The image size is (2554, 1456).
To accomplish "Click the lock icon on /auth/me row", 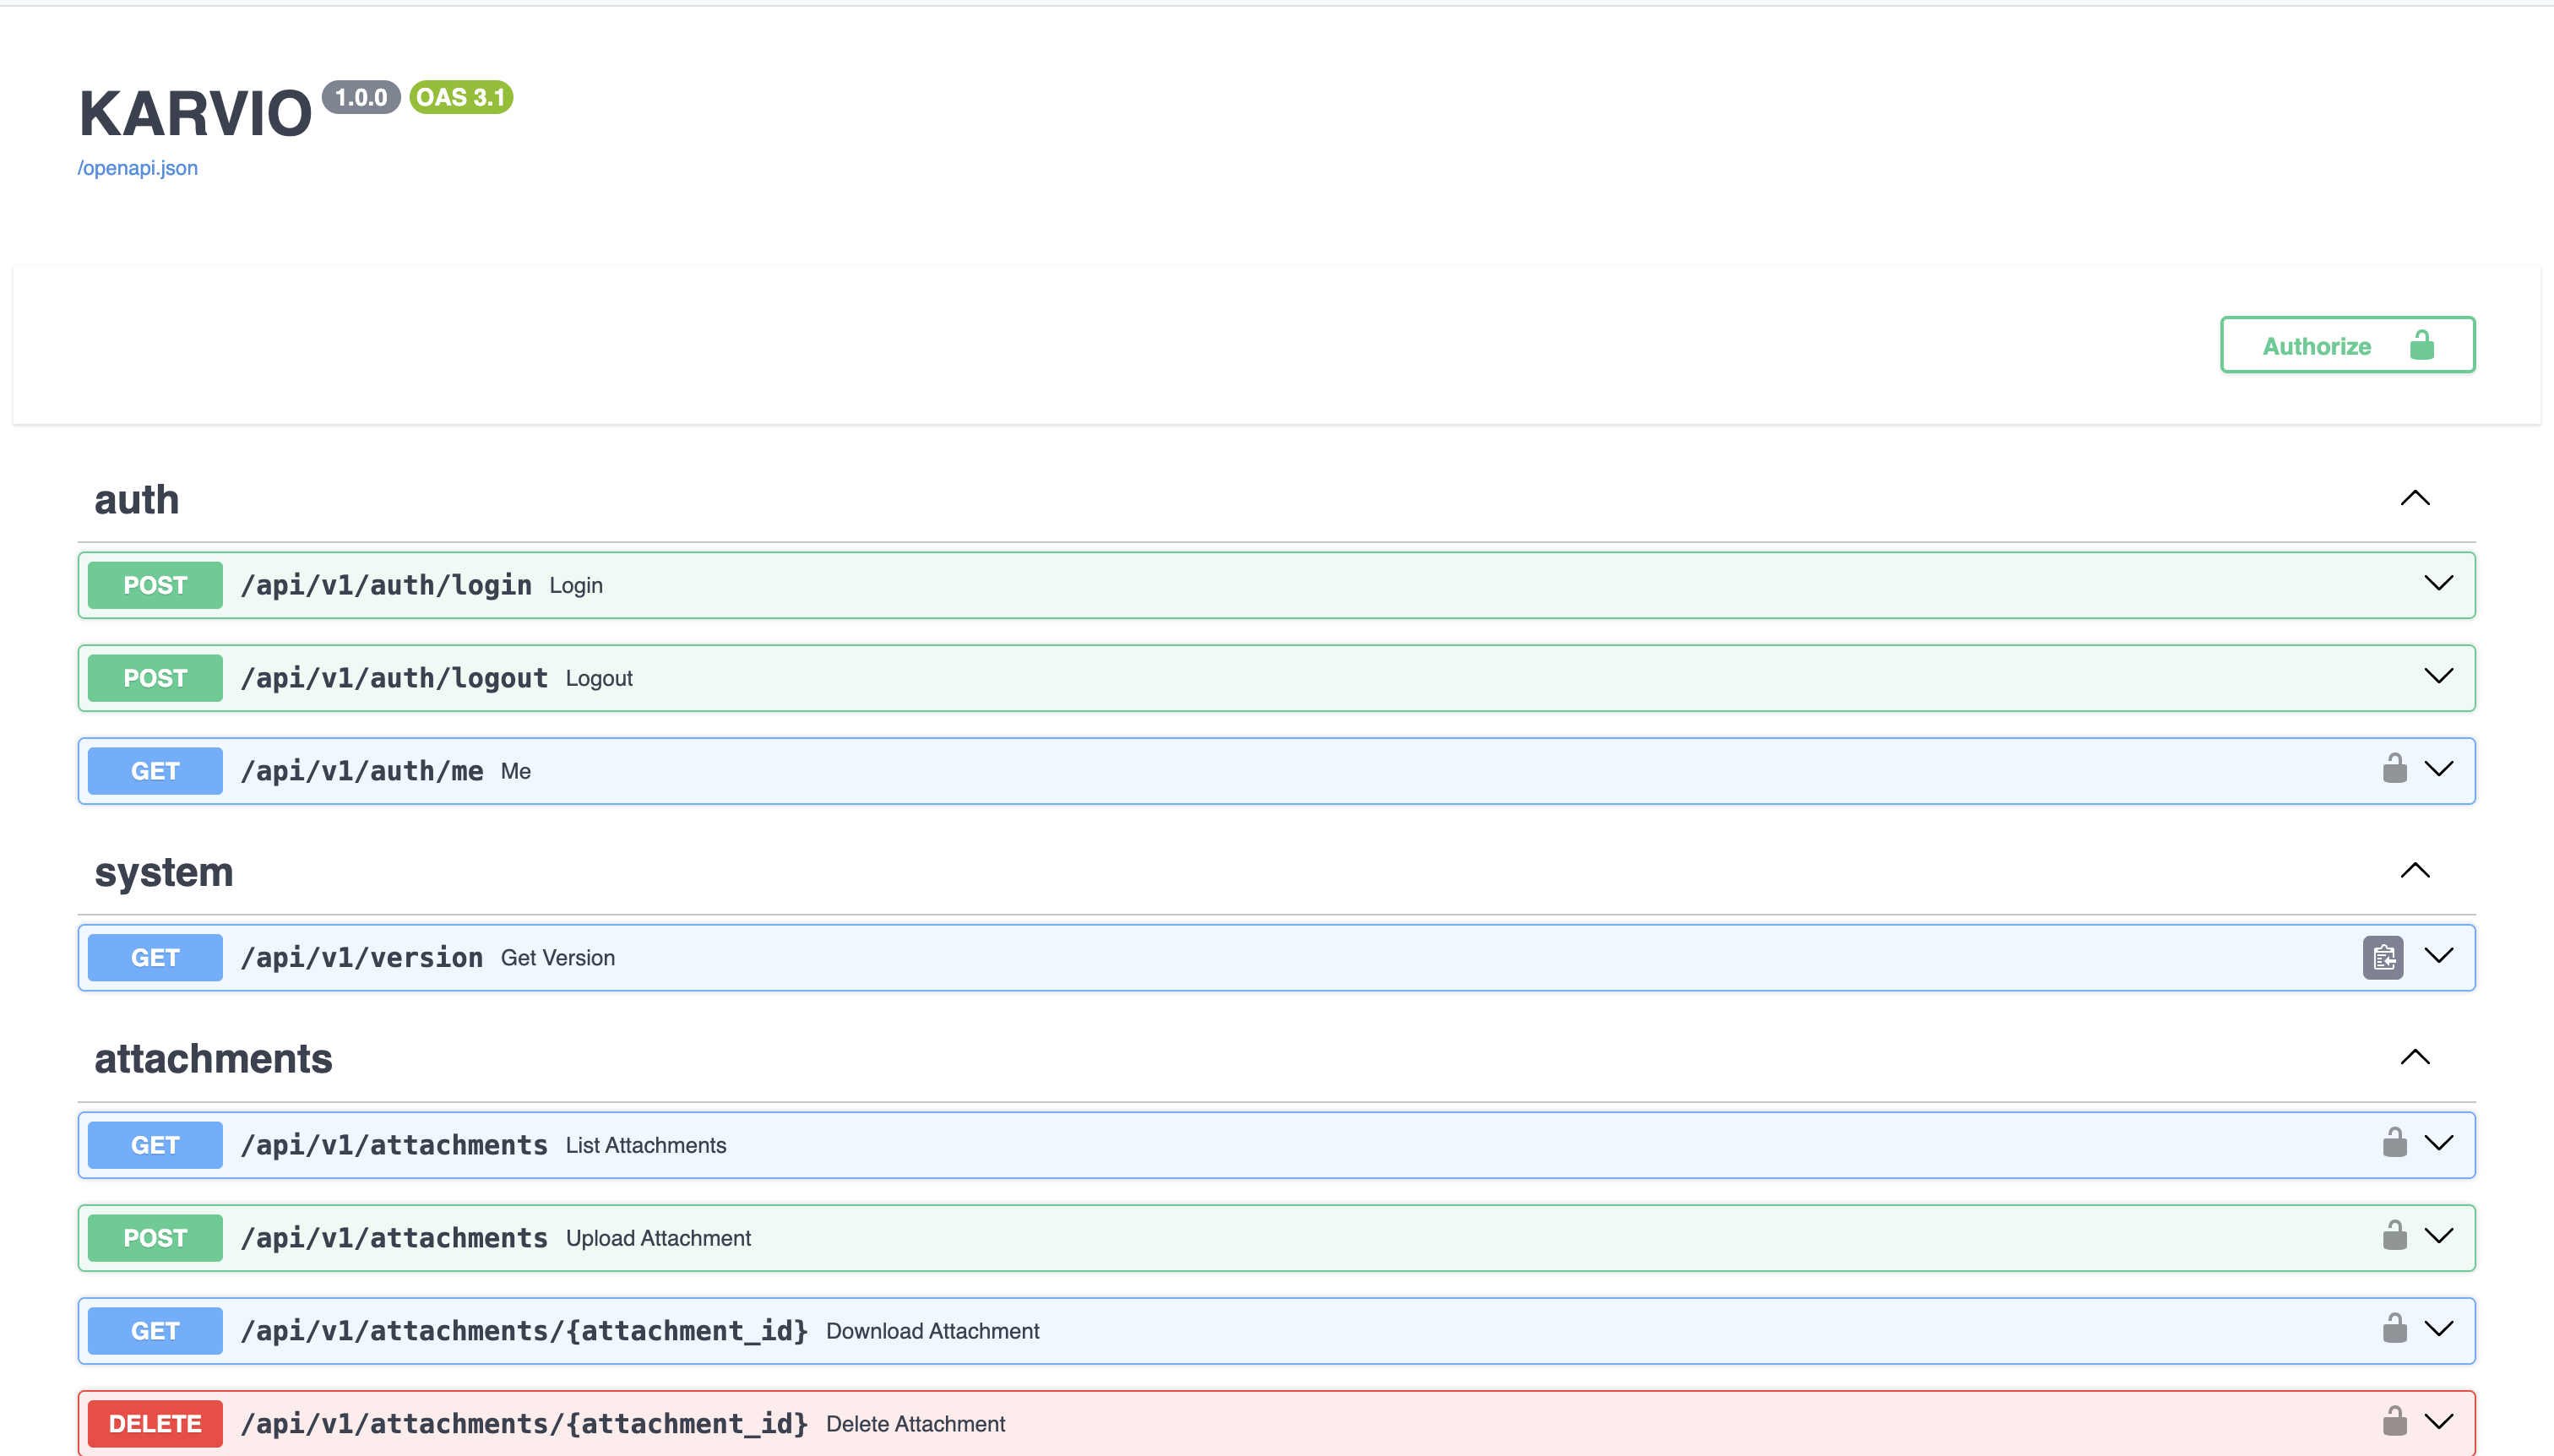I will click(2395, 768).
